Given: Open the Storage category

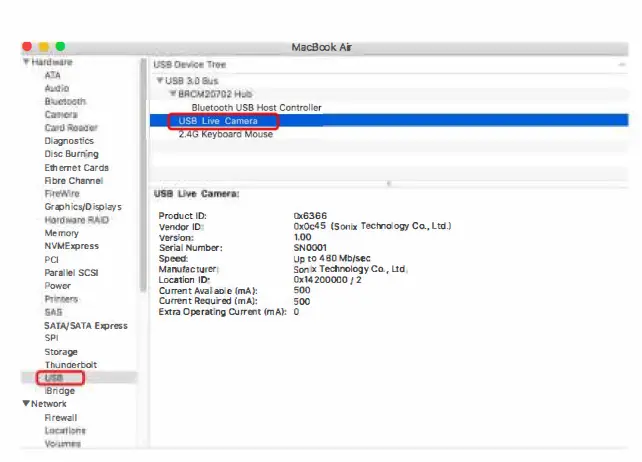Looking at the screenshot, I should point(60,352).
